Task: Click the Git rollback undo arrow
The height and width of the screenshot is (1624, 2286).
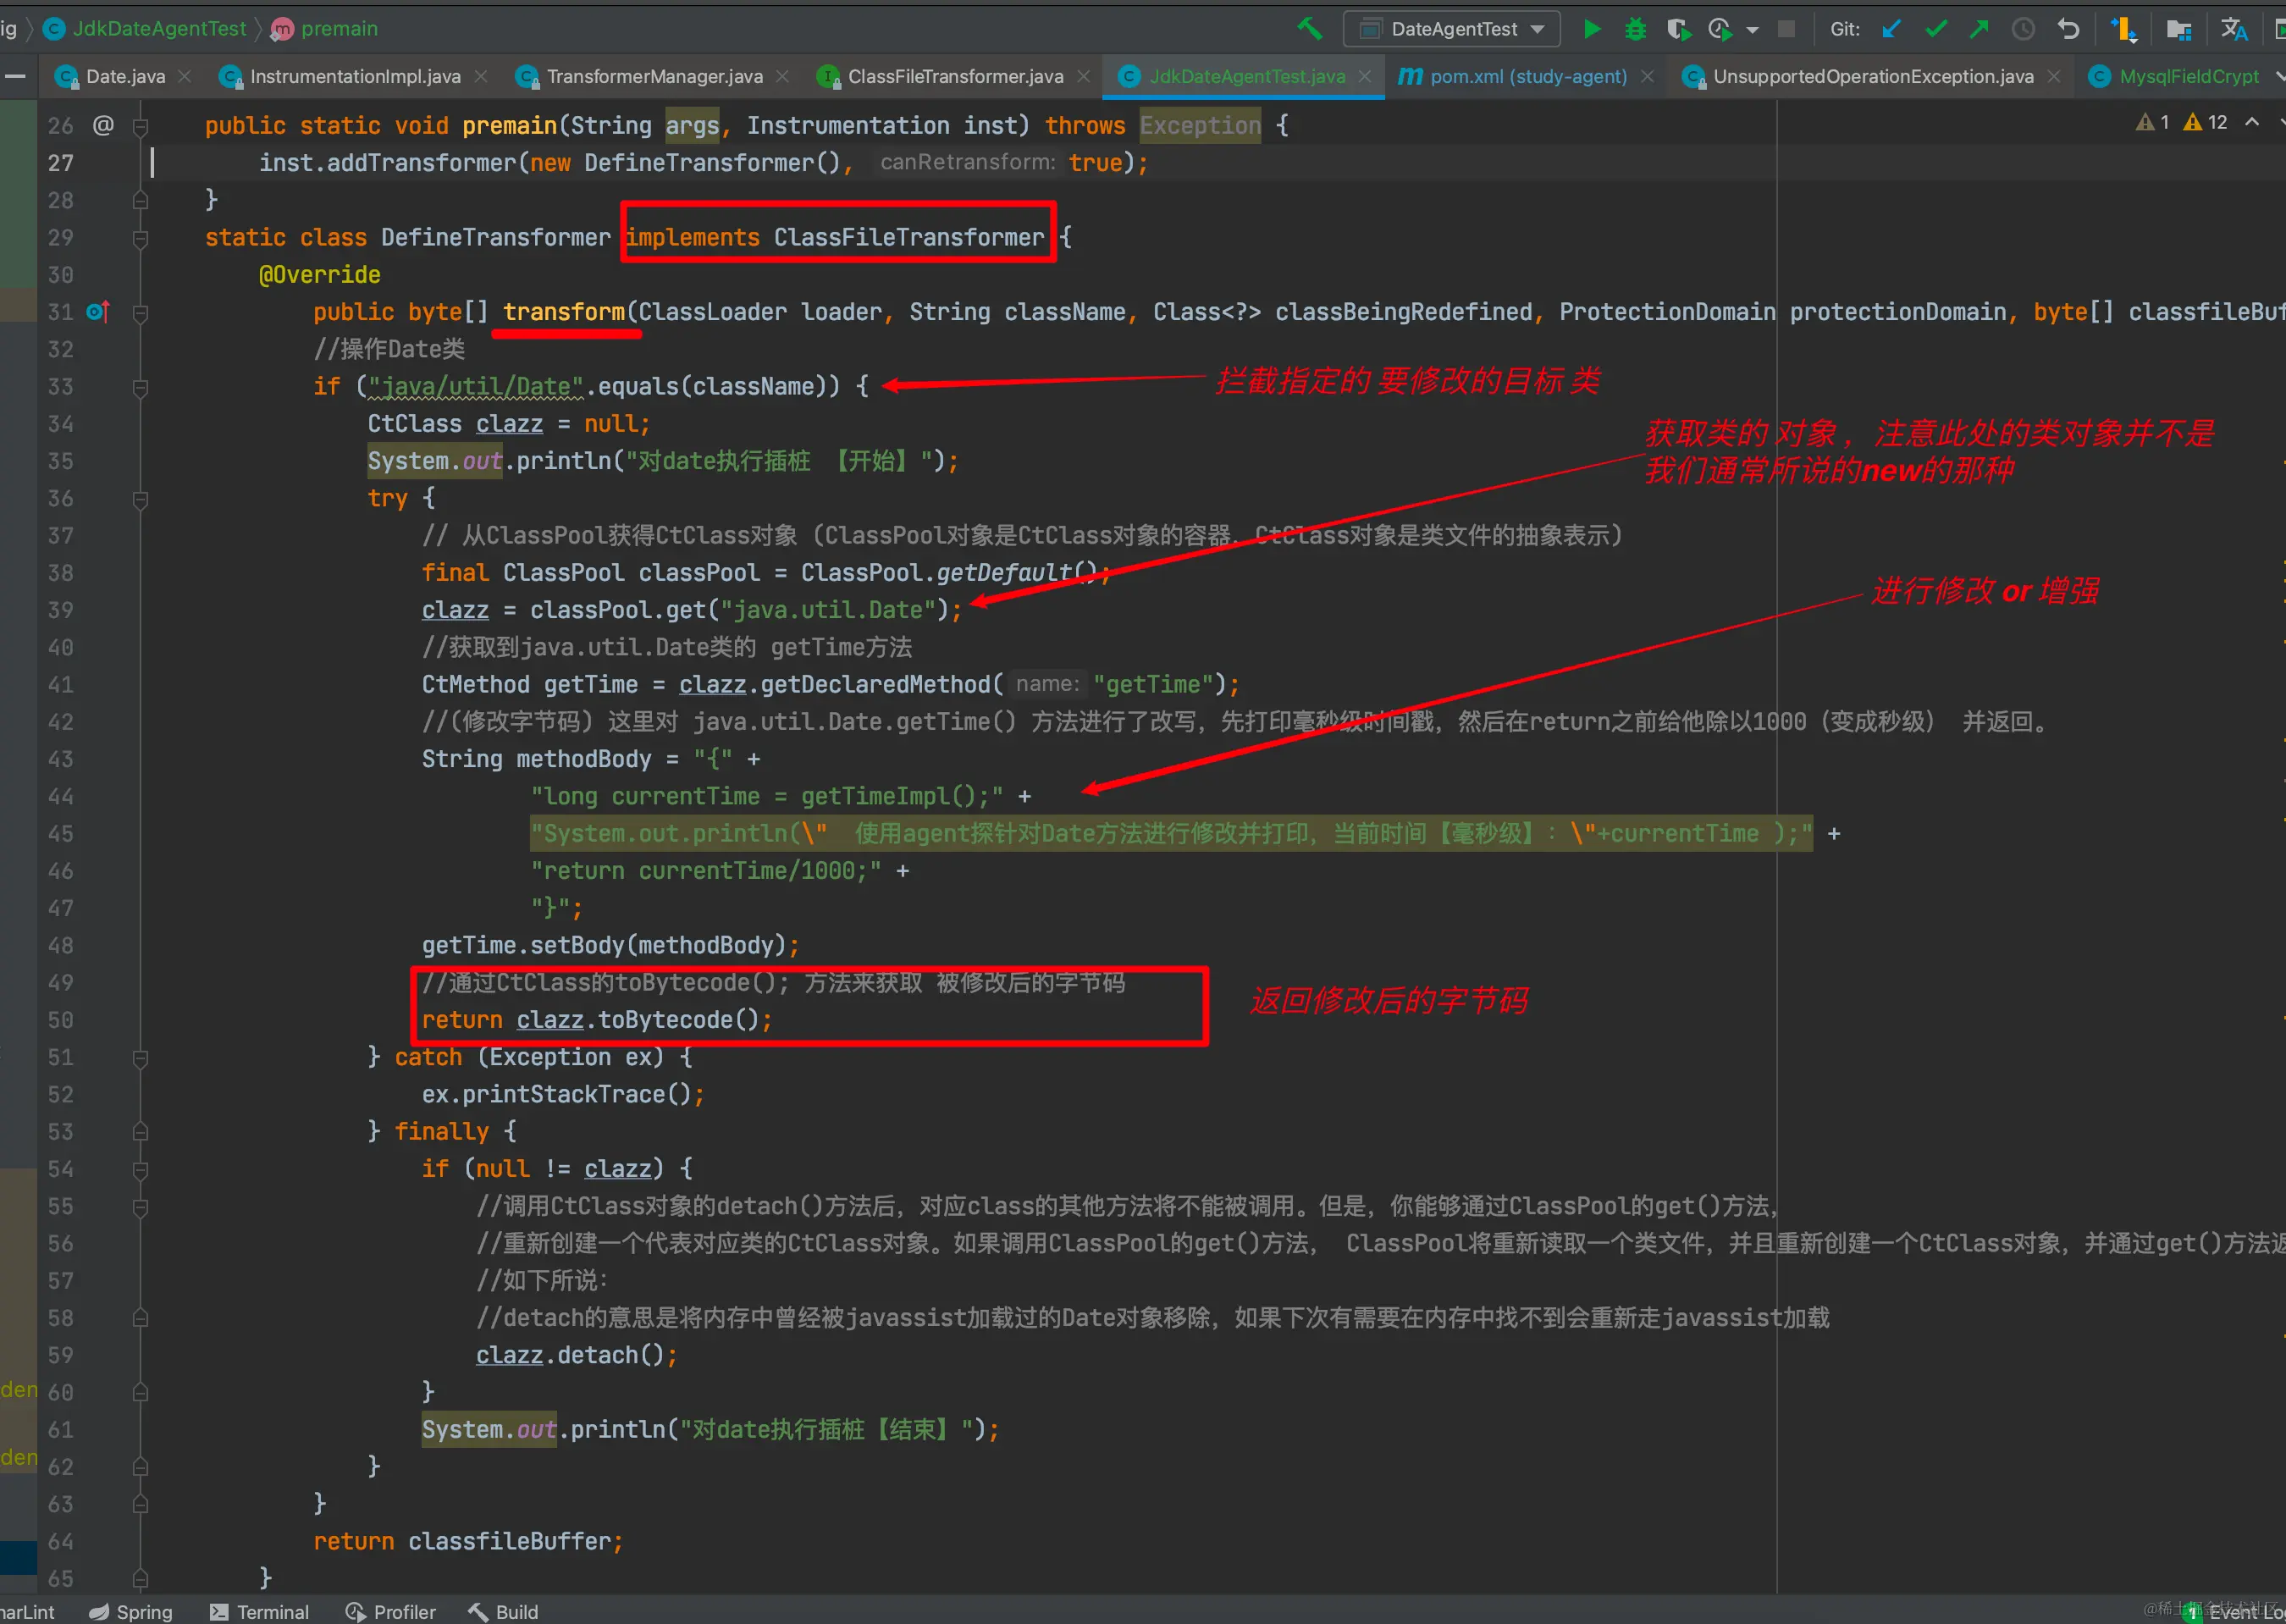Action: [x=2068, y=29]
